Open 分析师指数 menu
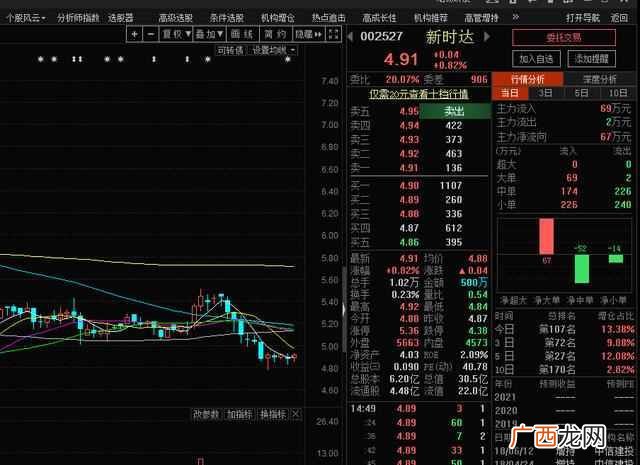 78,18
